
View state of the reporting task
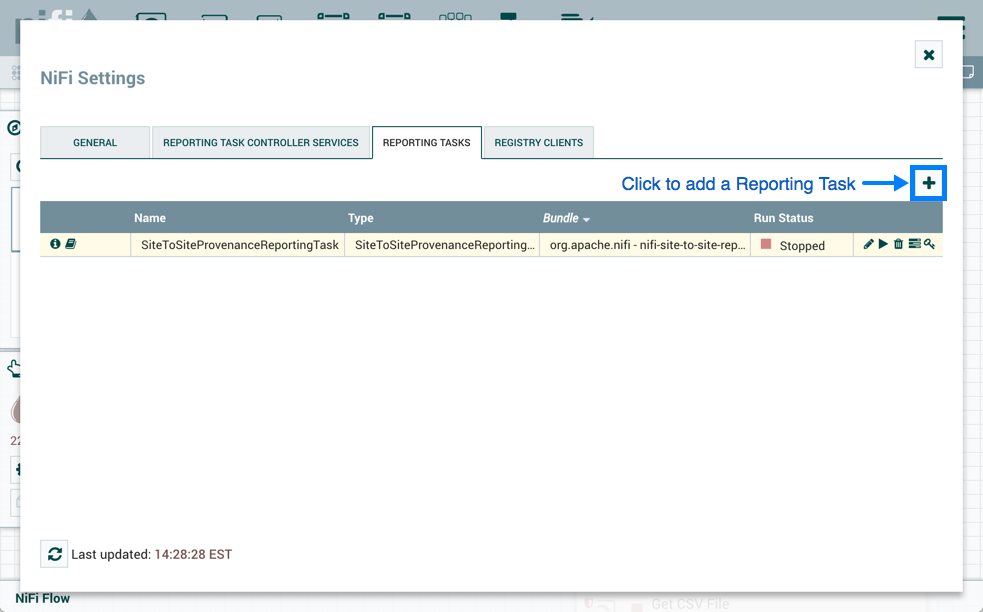click(914, 244)
